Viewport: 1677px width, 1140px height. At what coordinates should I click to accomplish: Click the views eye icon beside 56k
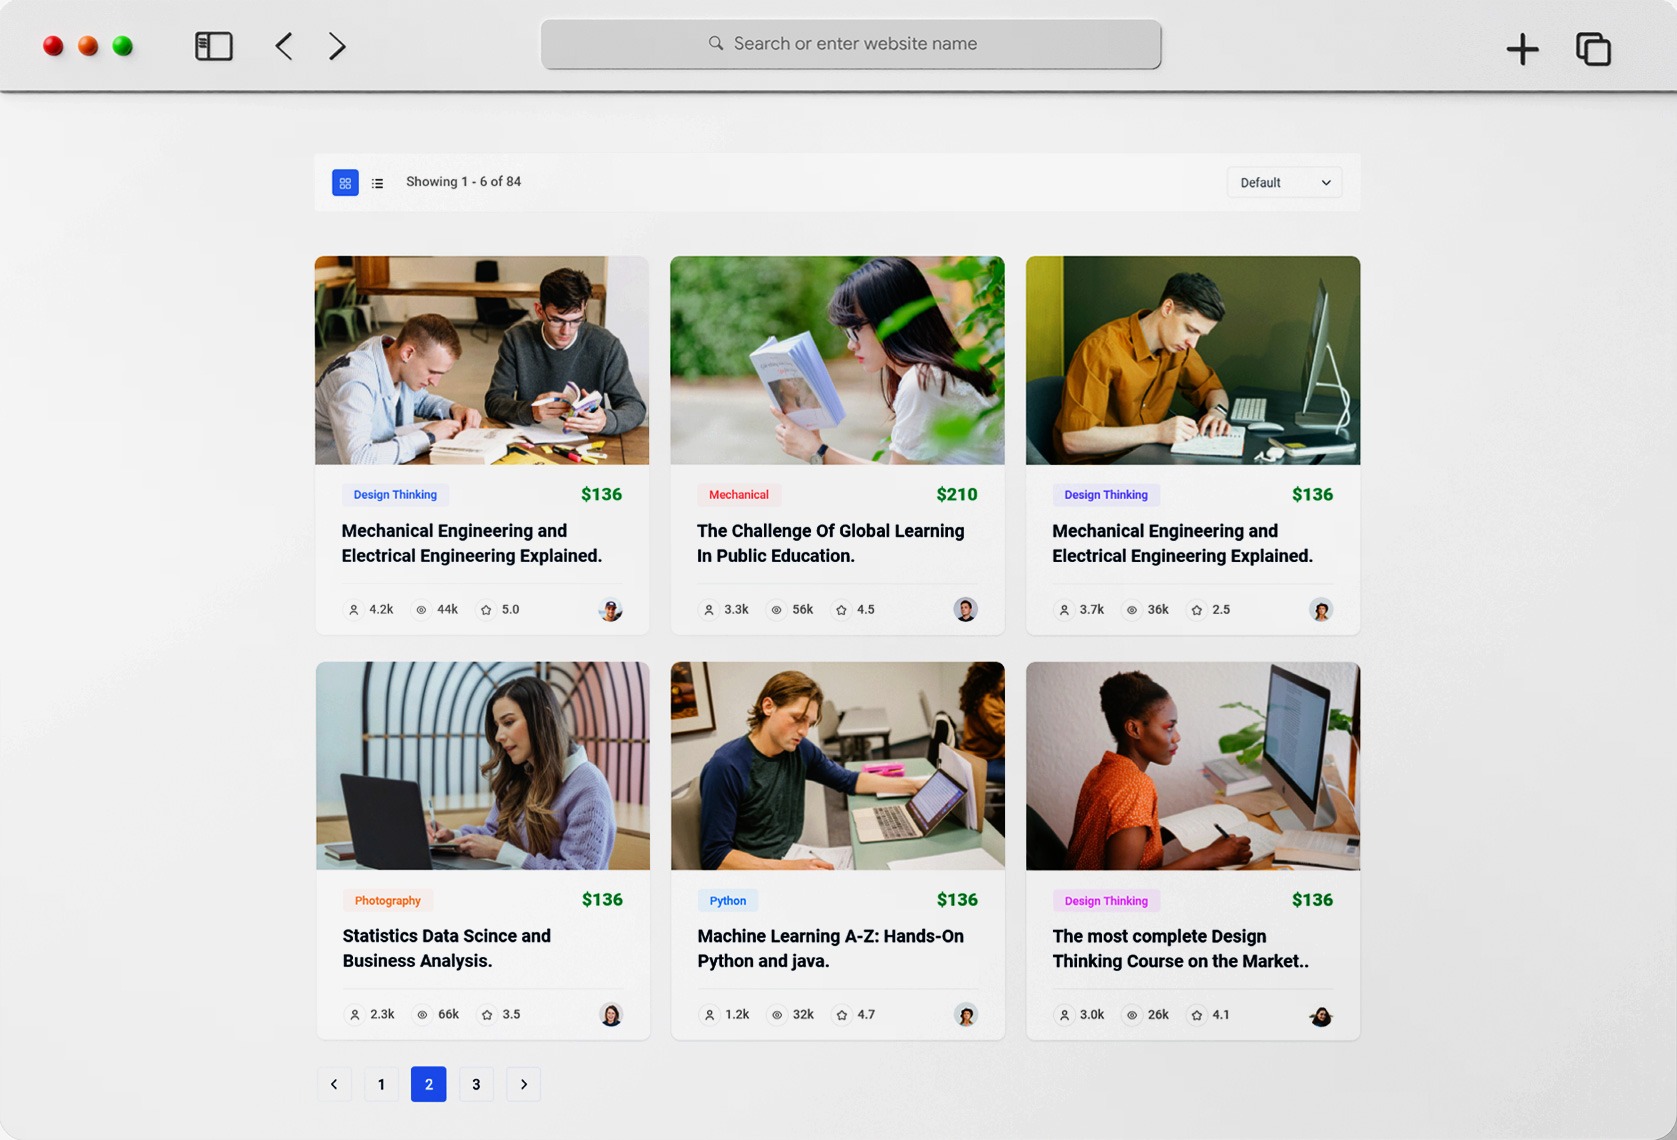(776, 610)
